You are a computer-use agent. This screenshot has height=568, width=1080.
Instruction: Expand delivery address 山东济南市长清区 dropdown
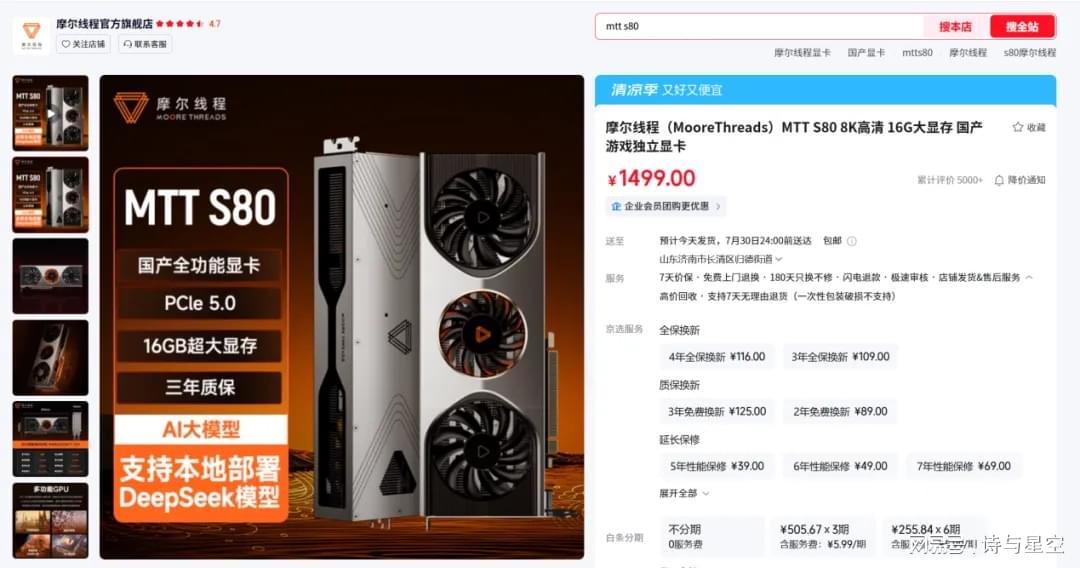click(x=720, y=260)
